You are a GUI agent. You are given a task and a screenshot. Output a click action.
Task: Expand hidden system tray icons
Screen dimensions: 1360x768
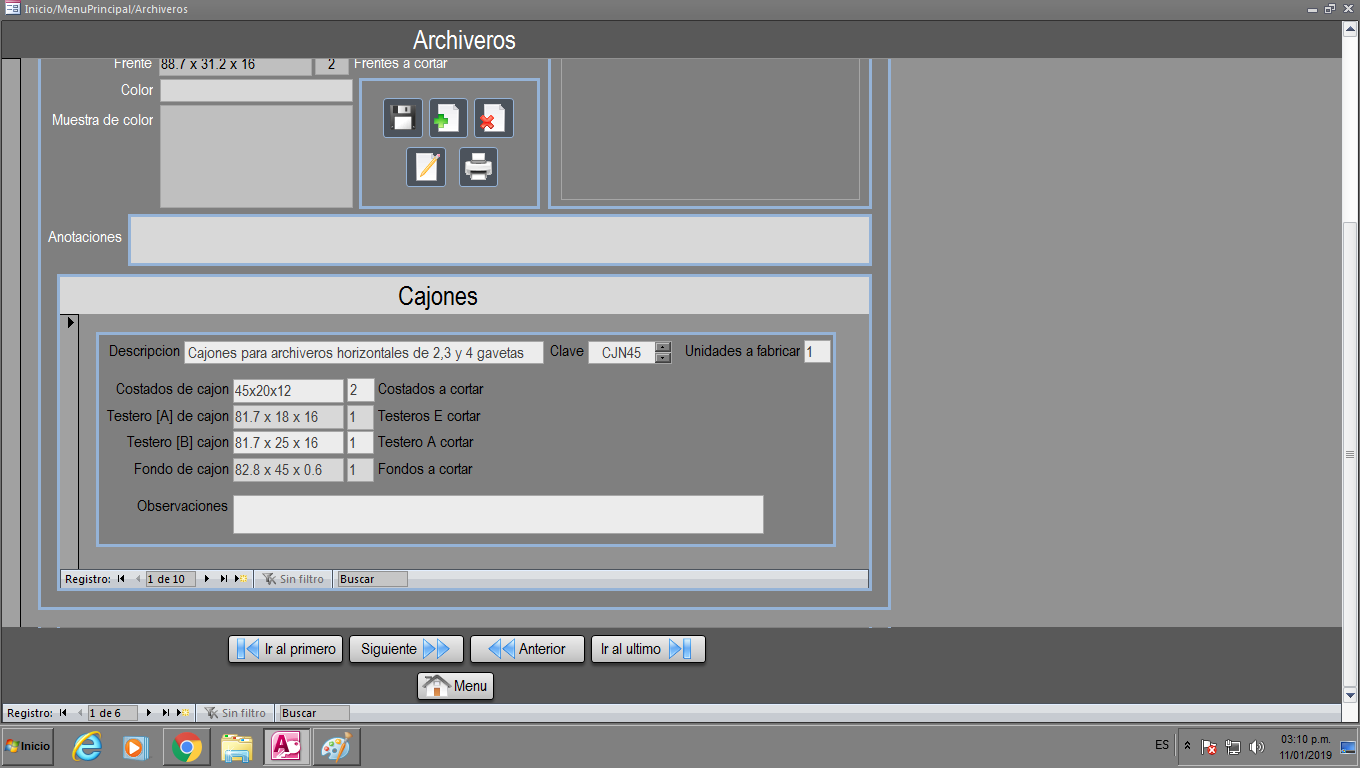pyautogui.click(x=1187, y=746)
